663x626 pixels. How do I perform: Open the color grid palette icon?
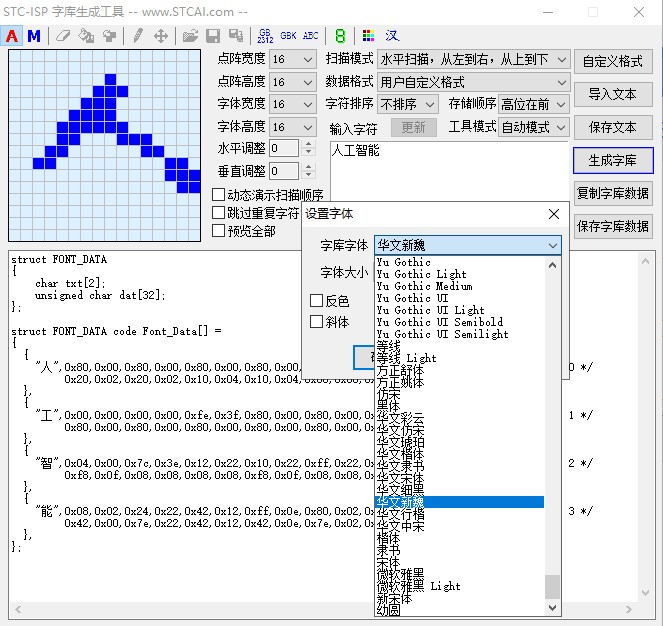pos(368,36)
